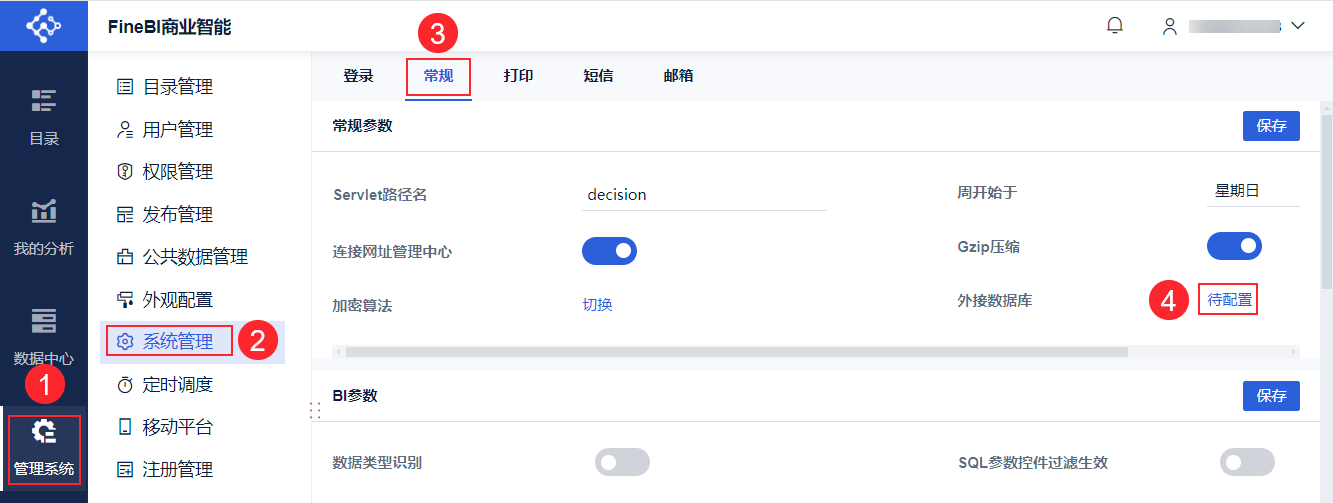Click the Servlet路径名 input field
The width and height of the screenshot is (1333, 503).
(704, 195)
